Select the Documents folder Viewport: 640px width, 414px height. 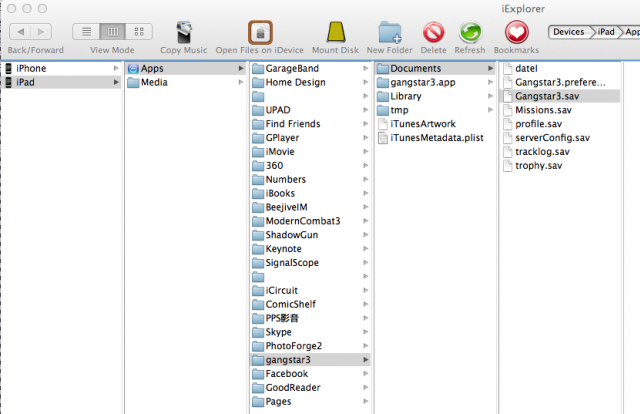pos(435,68)
